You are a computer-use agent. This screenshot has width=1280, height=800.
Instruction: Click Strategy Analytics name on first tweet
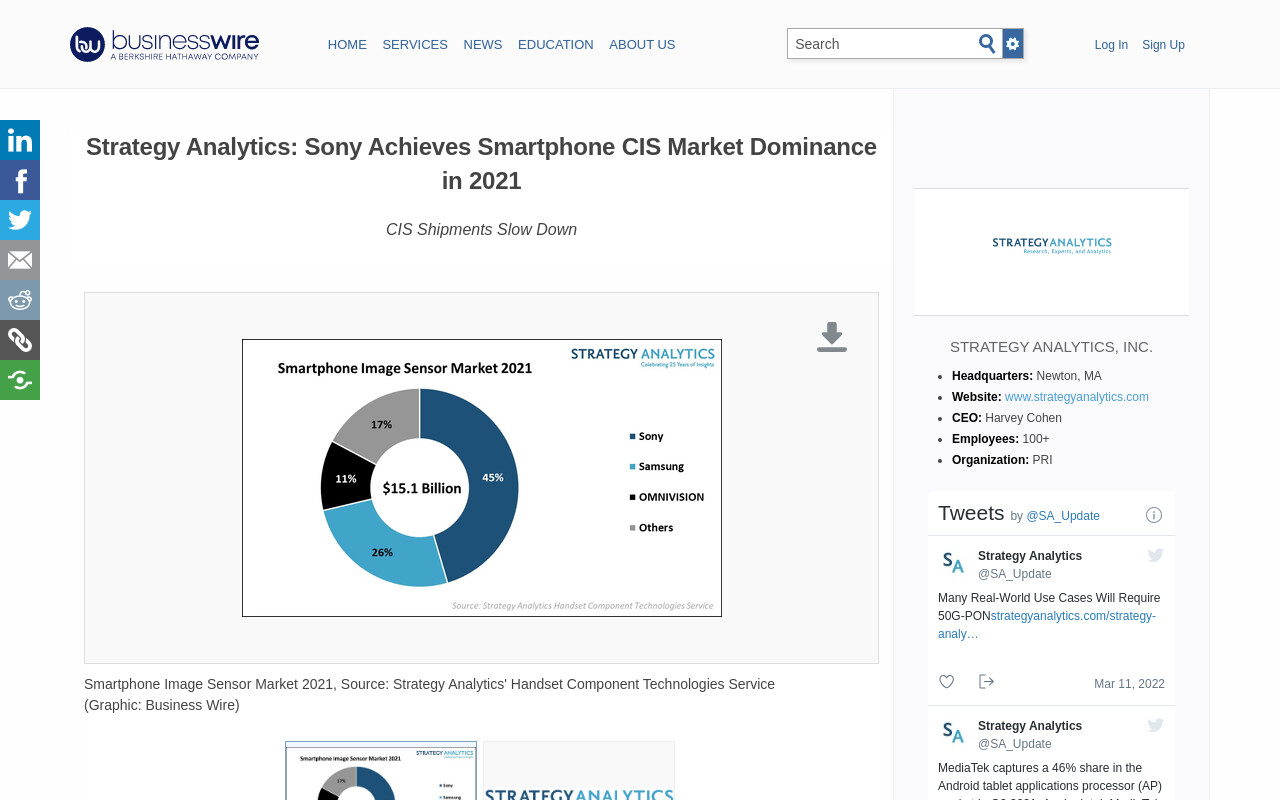[1030, 556]
